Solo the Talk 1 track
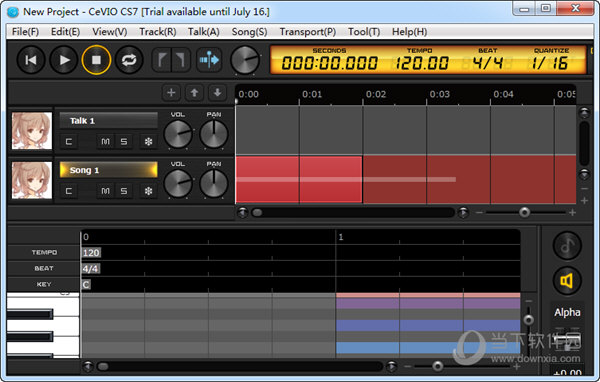This screenshot has height=382, width=600. tap(124, 142)
